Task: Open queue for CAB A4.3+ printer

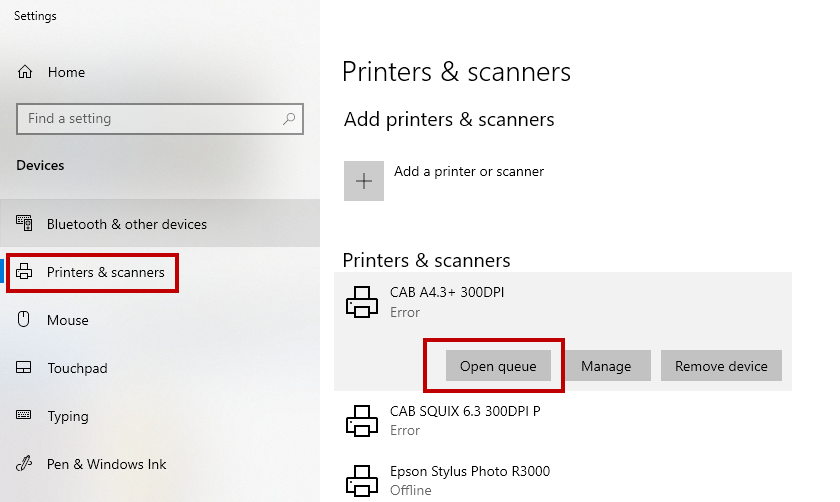Action: [497, 366]
